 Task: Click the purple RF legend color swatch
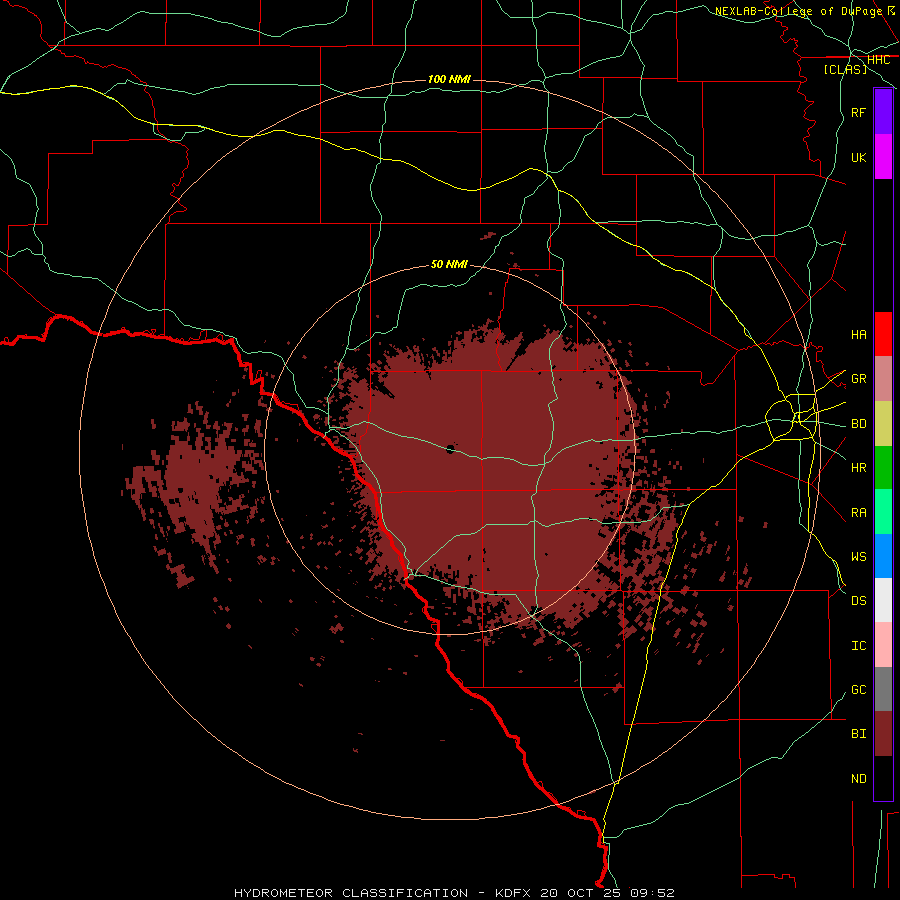(x=883, y=112)
